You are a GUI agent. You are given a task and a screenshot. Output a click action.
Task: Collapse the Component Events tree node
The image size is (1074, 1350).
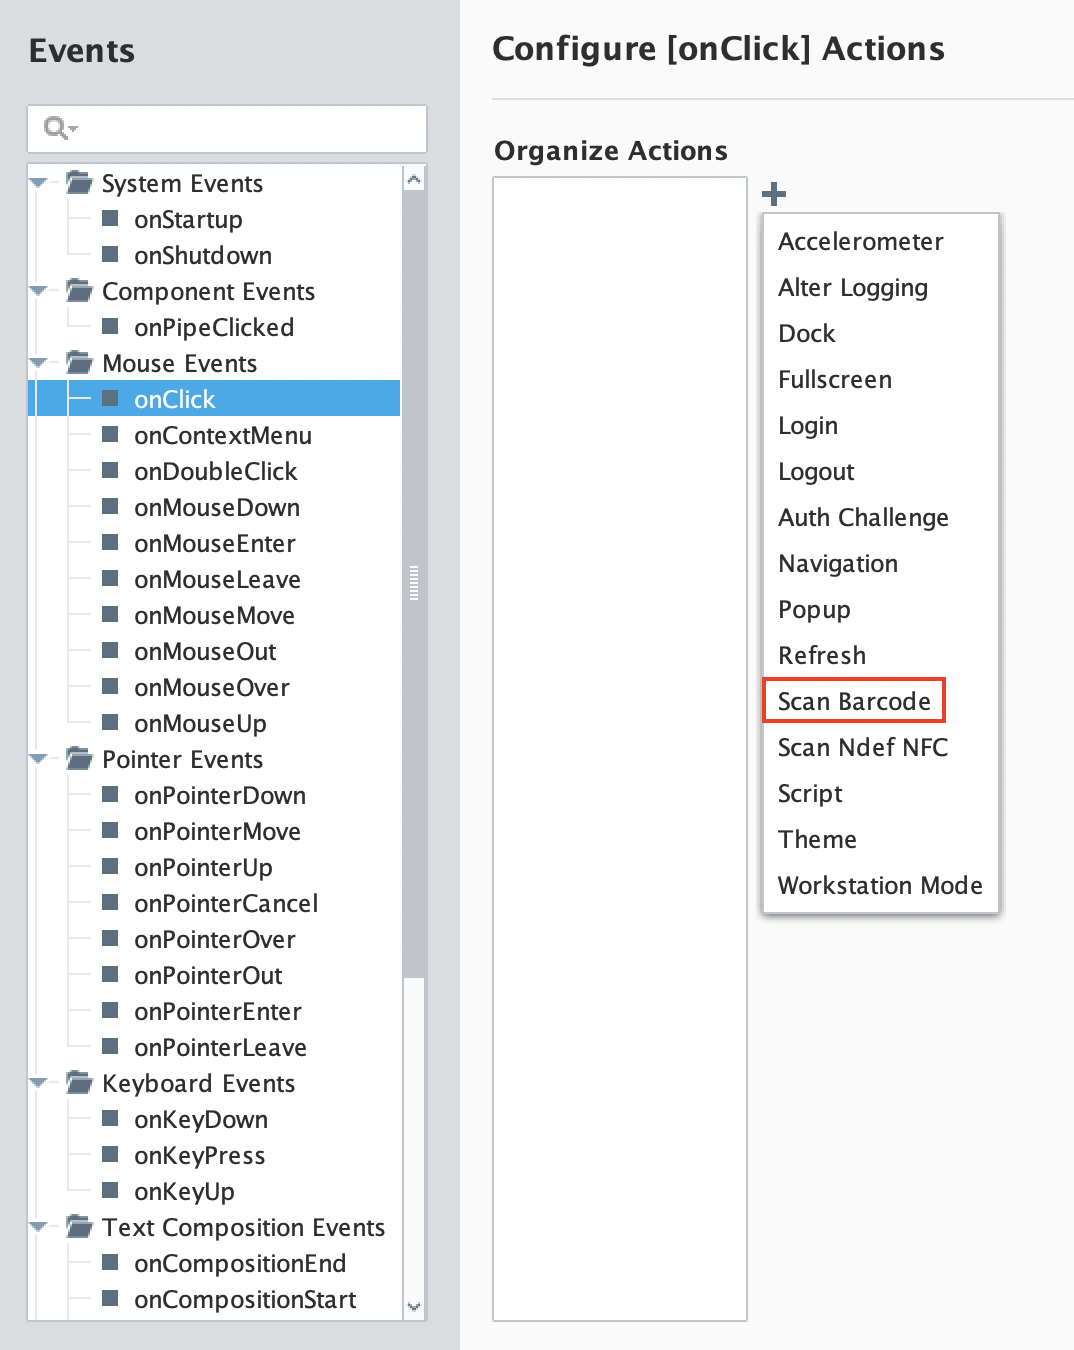(39, 291)
